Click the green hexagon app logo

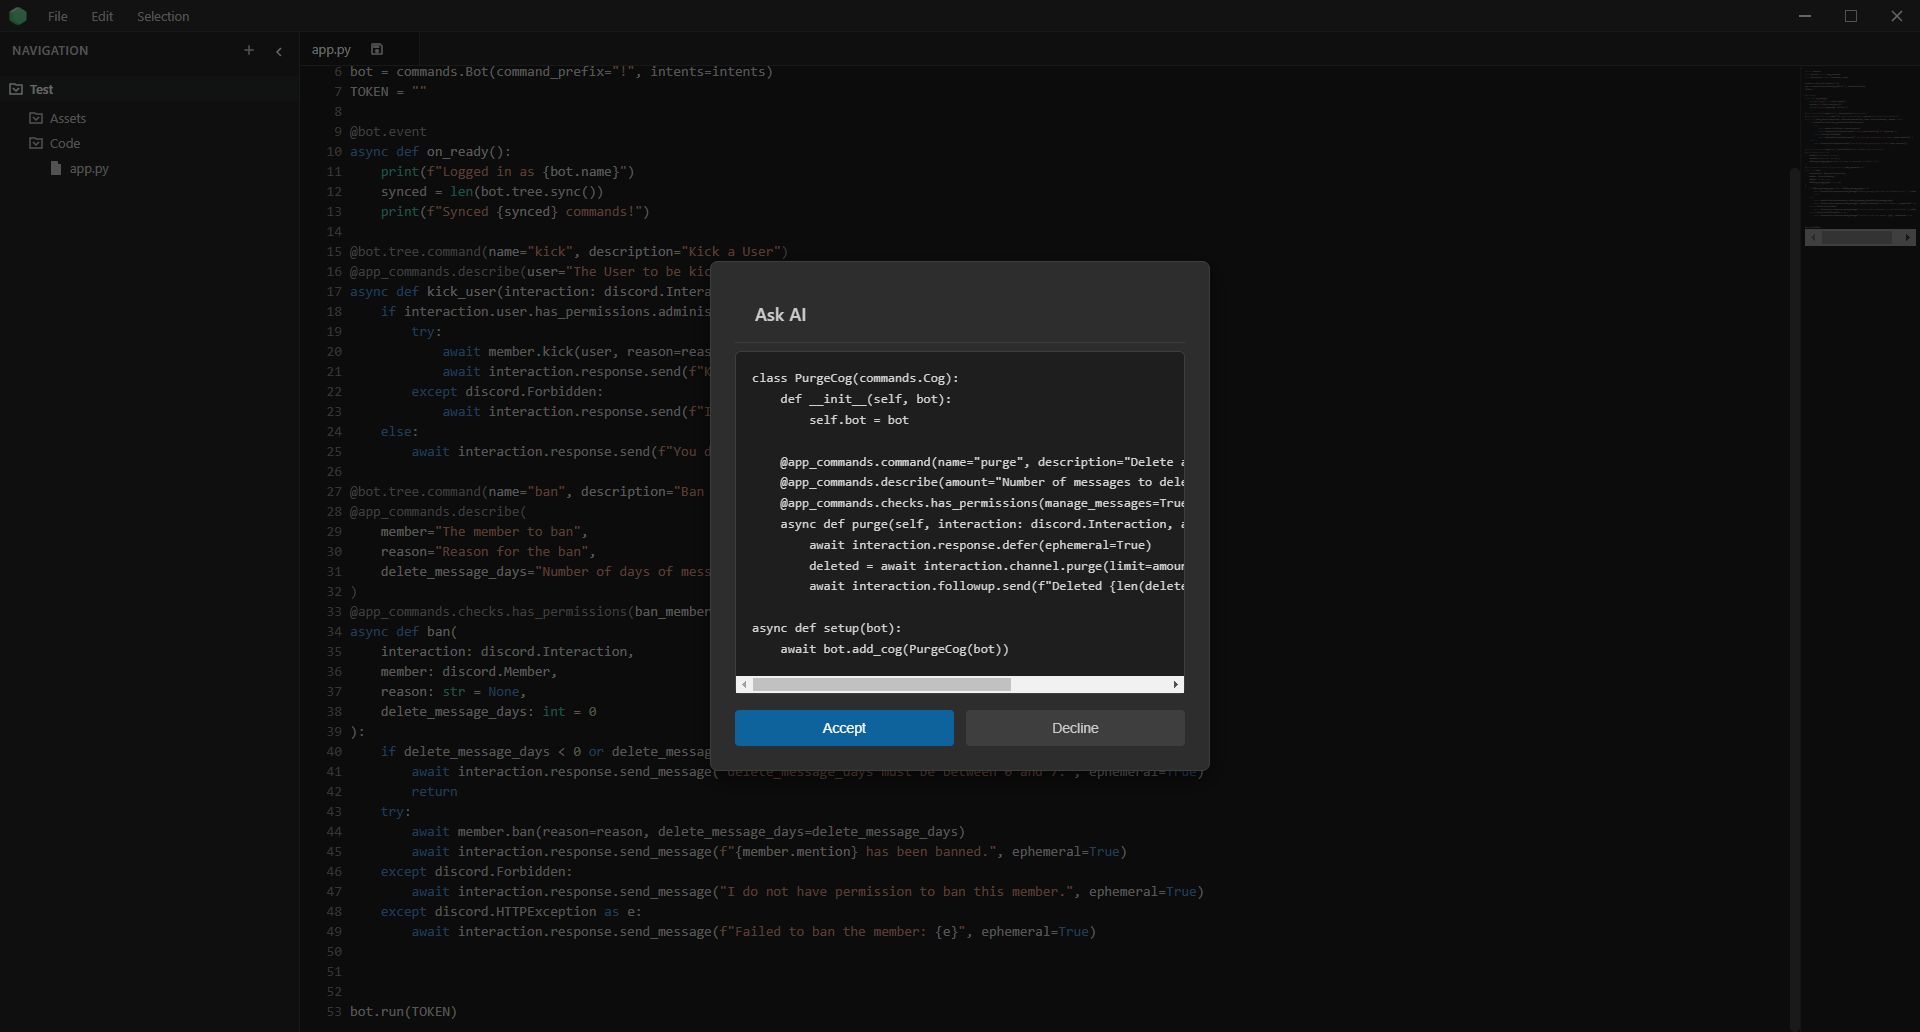18,16
